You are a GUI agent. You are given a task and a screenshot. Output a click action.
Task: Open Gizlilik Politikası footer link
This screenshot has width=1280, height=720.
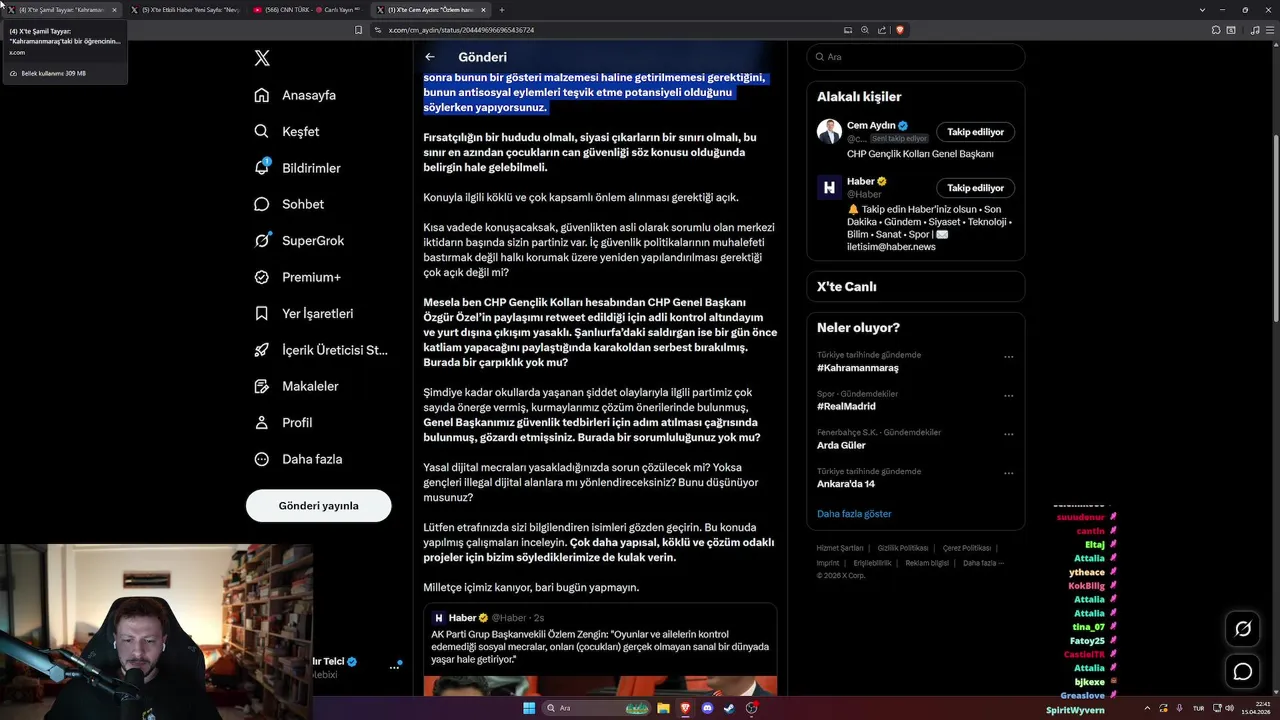pyautogui.click(x=903, y=548)
